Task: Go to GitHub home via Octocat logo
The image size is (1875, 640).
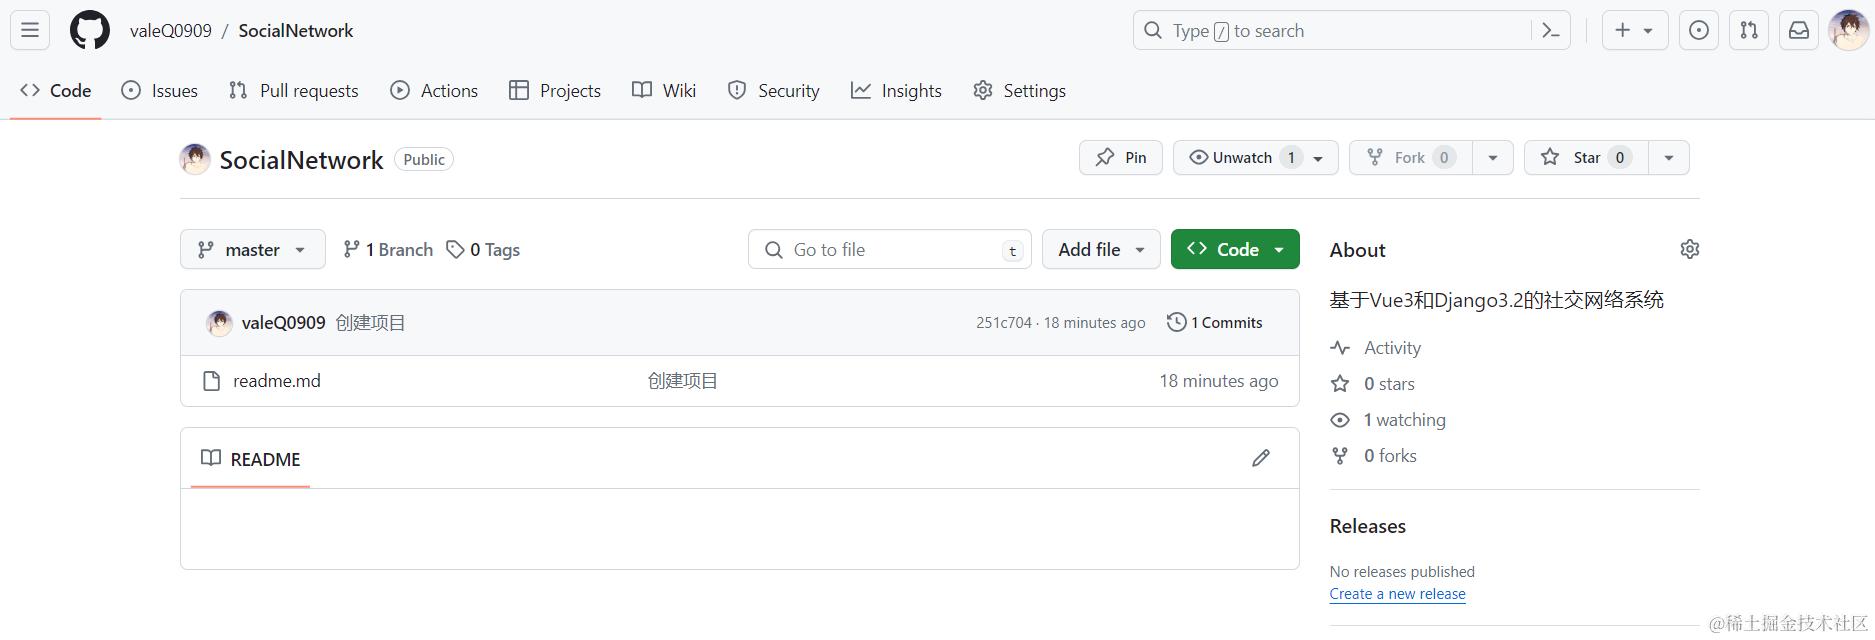Action: [x=90, y=31]
